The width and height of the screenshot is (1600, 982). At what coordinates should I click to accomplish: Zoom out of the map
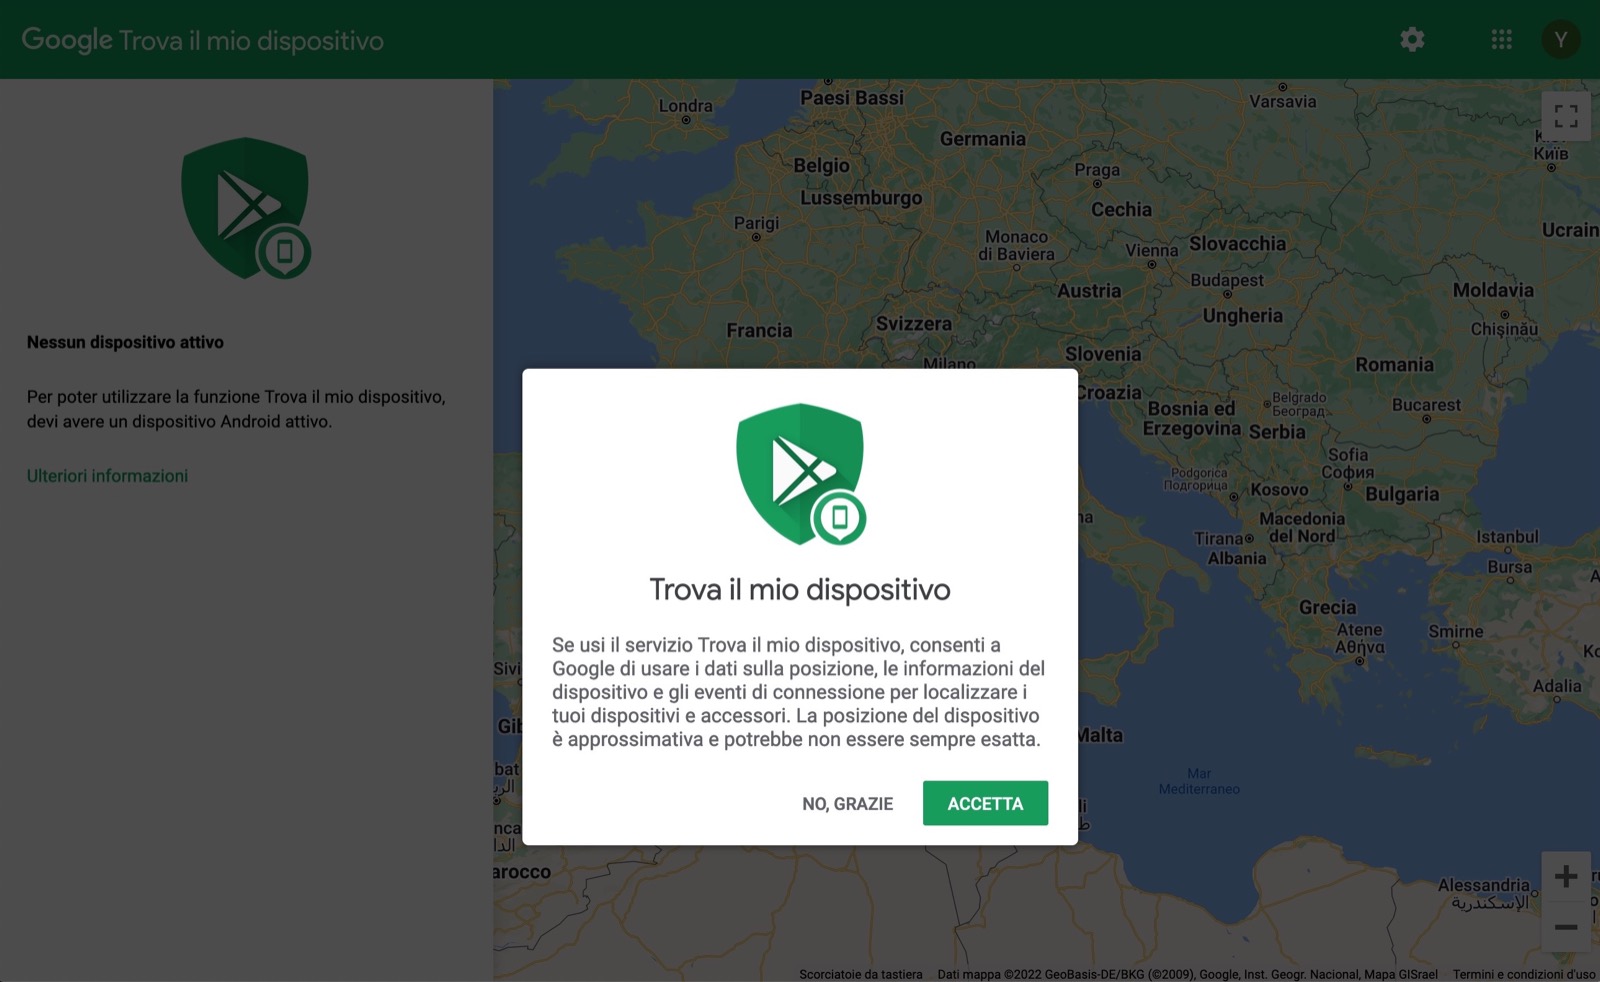[x=1566, y=927]
